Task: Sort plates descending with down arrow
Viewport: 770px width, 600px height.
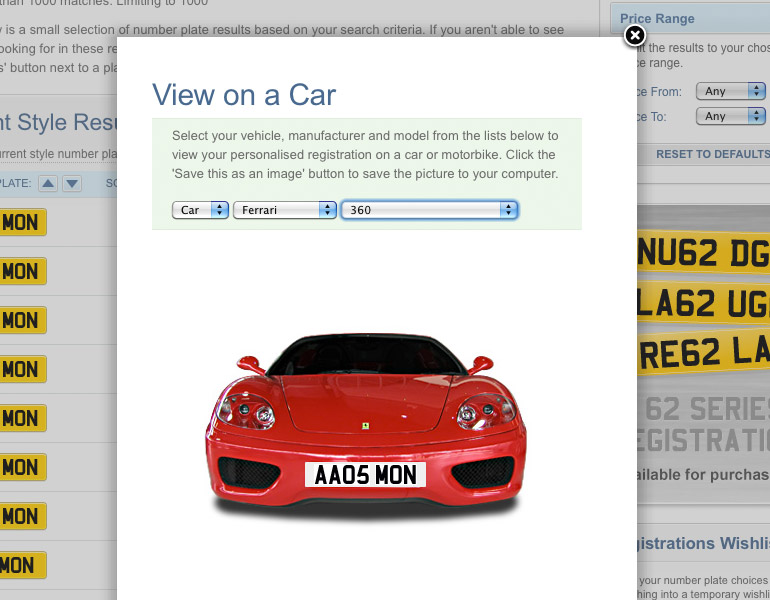Action: pos(72,184)
